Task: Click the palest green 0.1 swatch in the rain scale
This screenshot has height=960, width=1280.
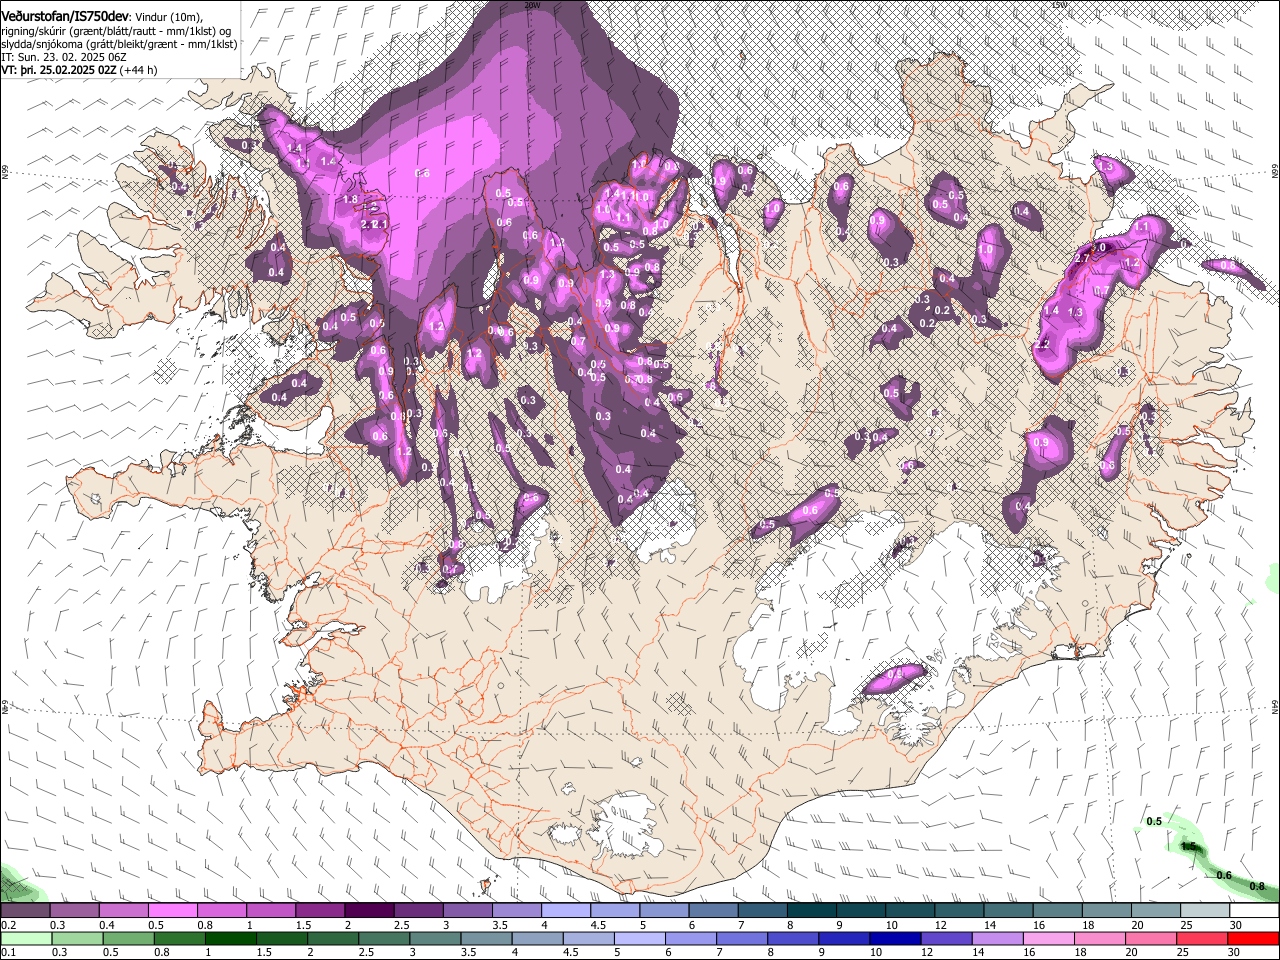Action: 26,938
